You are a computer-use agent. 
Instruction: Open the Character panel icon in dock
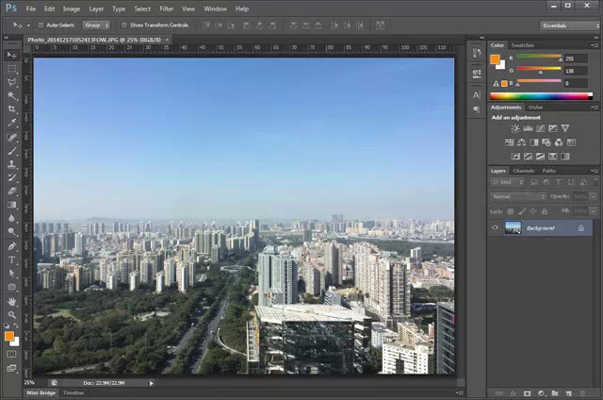tap(476, 95)
